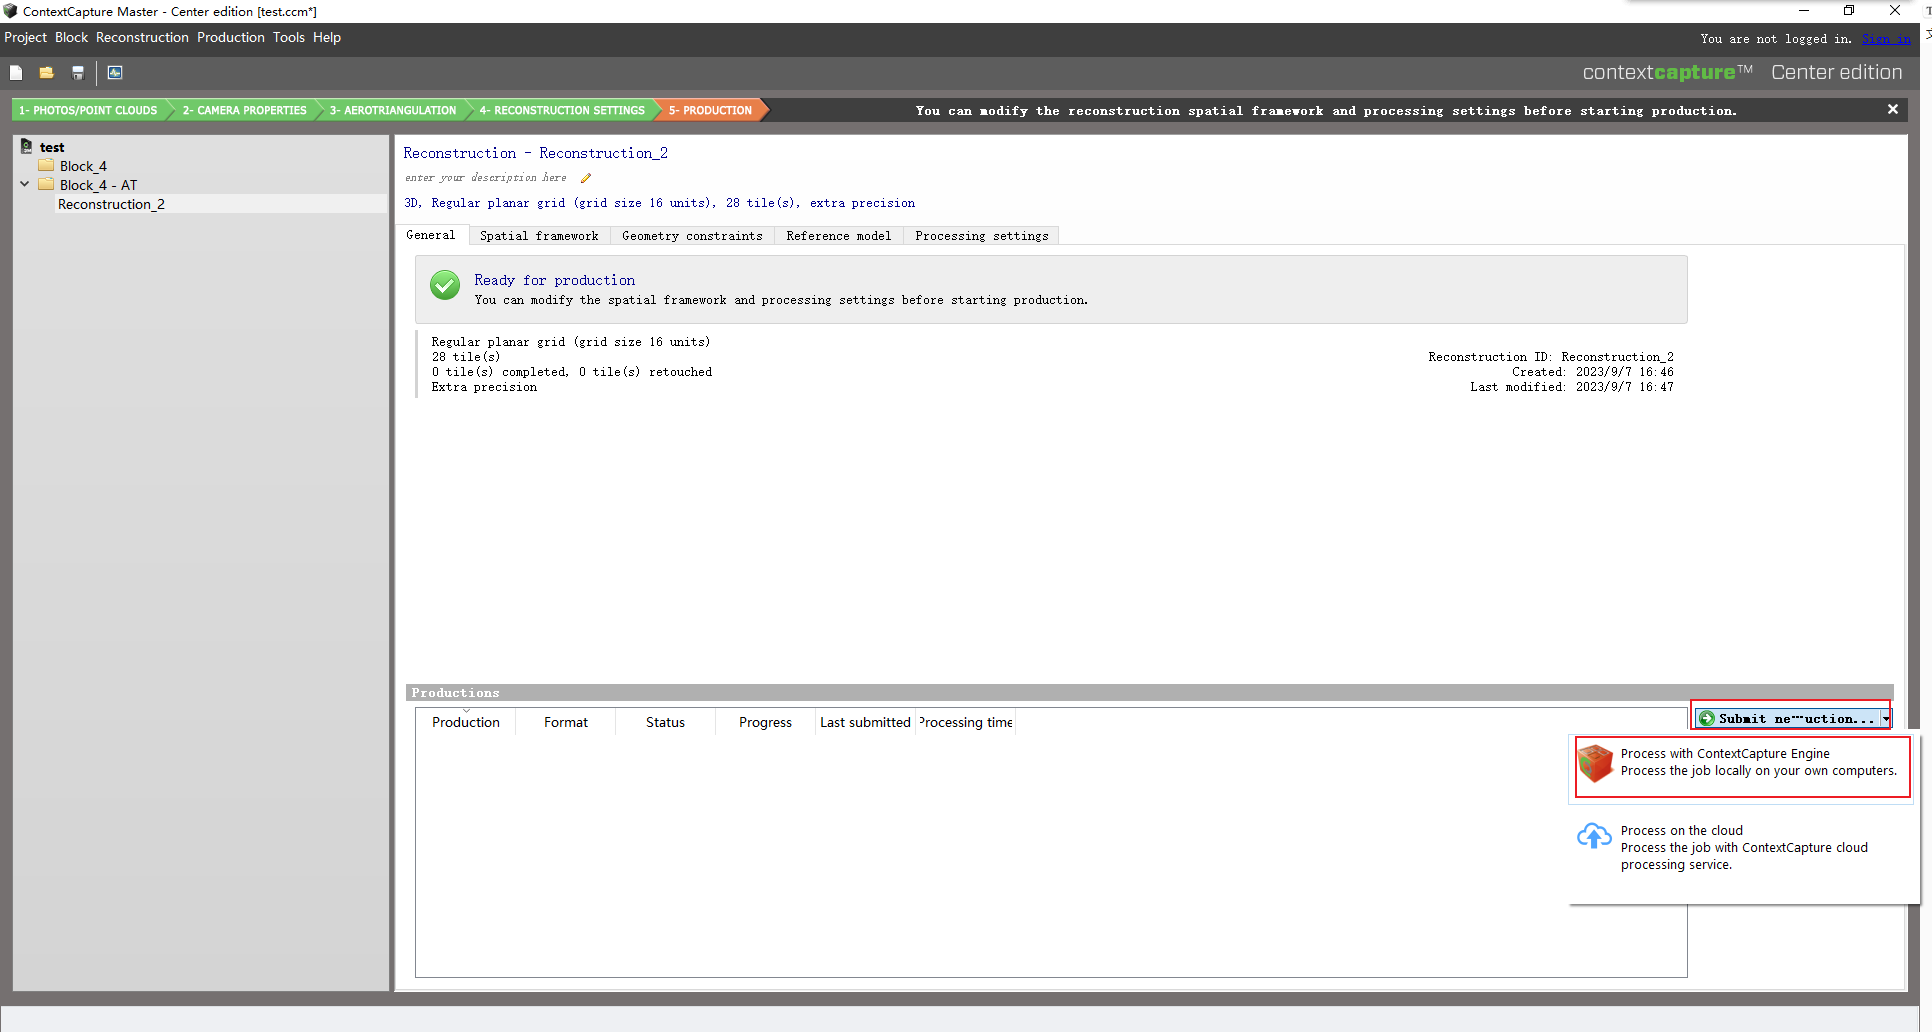Screen dimensions: 1932x1032
Task: Click Submit new production button
Action: coord(1787,718)
